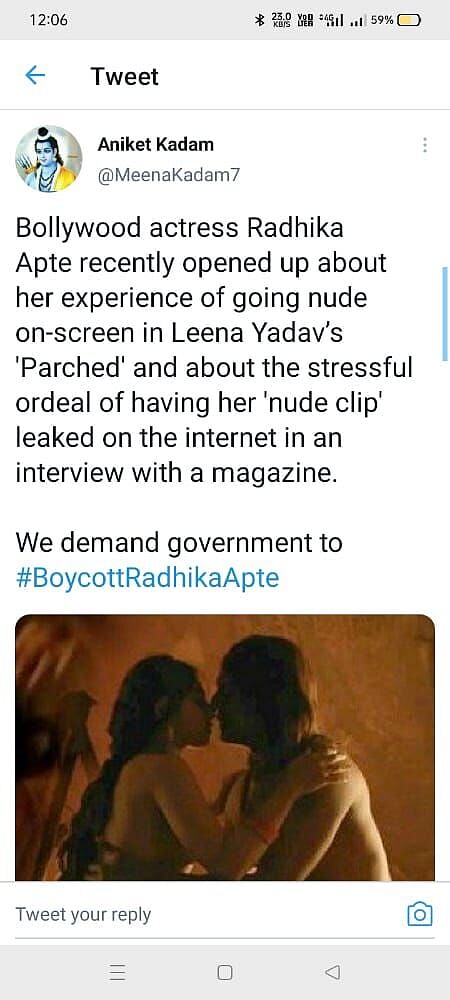Click the blue scrollbar indicator
450x1000 pixels.
click(x=445, y=314)
